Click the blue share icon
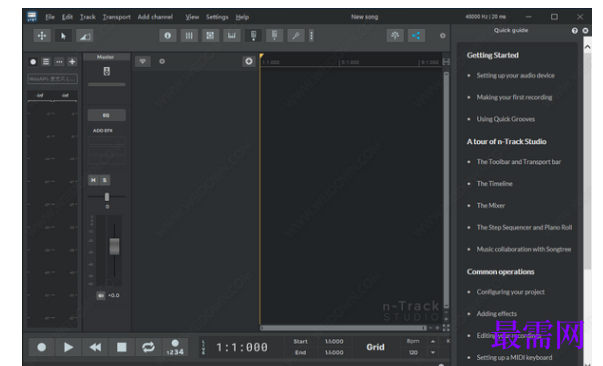This screenshot has height=366, width=603. click(416, 35)
